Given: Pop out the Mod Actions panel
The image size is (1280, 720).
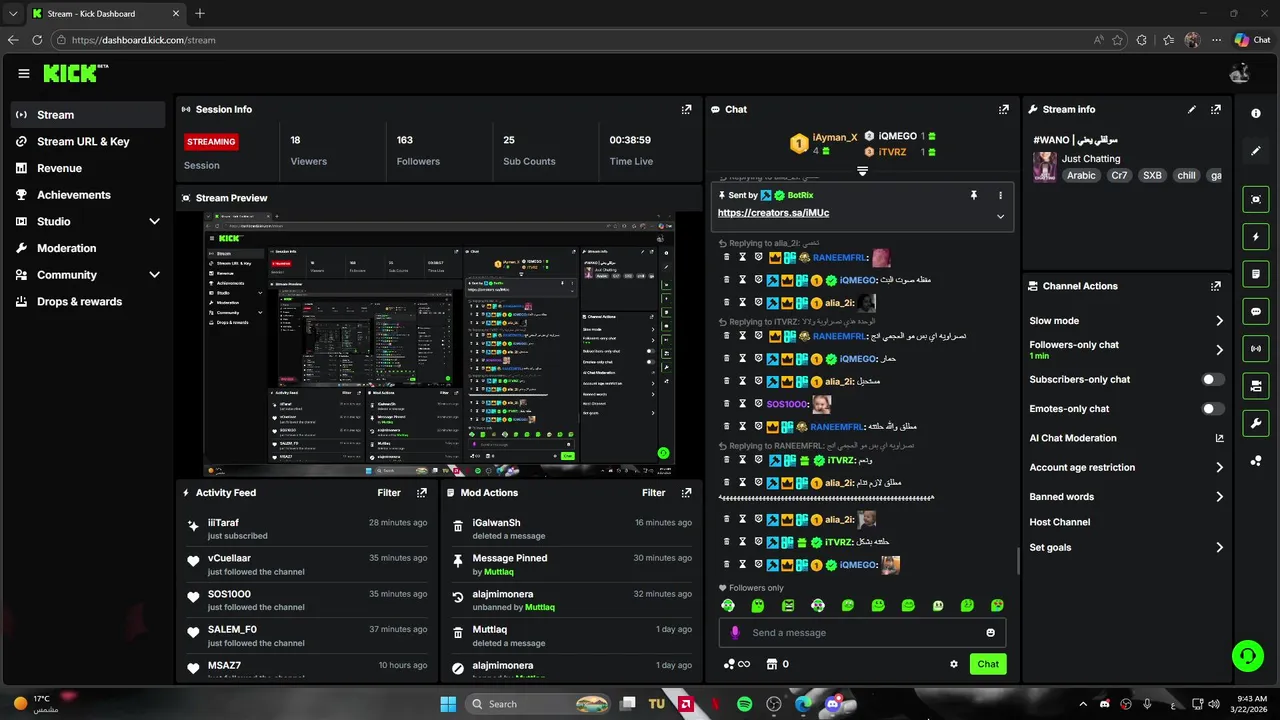Looking at the screenshot, I should click(686, 493).
